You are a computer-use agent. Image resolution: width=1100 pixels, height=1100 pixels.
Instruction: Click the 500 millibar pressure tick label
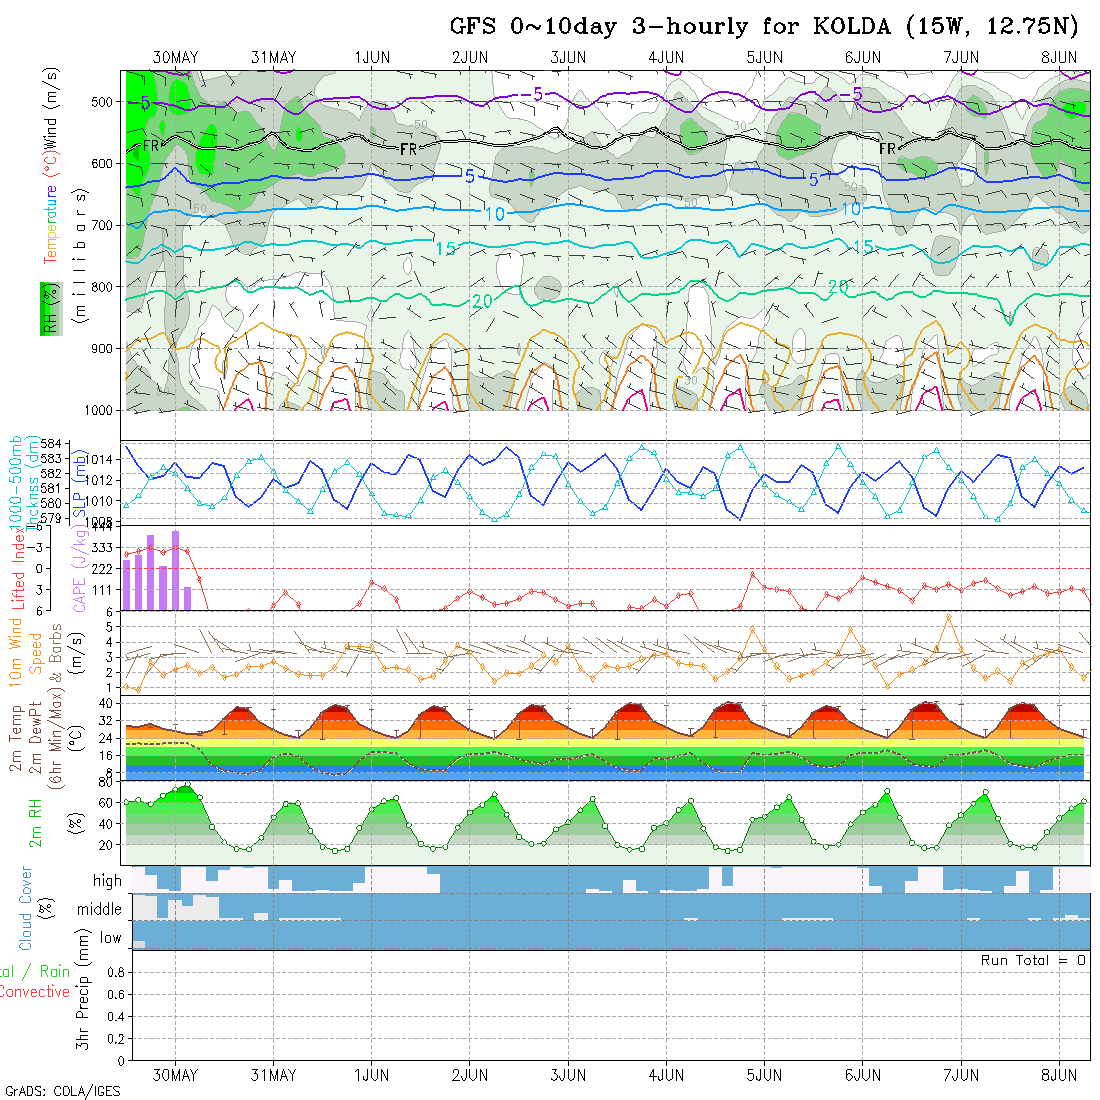pyautogui.click(x=102, y=101)
